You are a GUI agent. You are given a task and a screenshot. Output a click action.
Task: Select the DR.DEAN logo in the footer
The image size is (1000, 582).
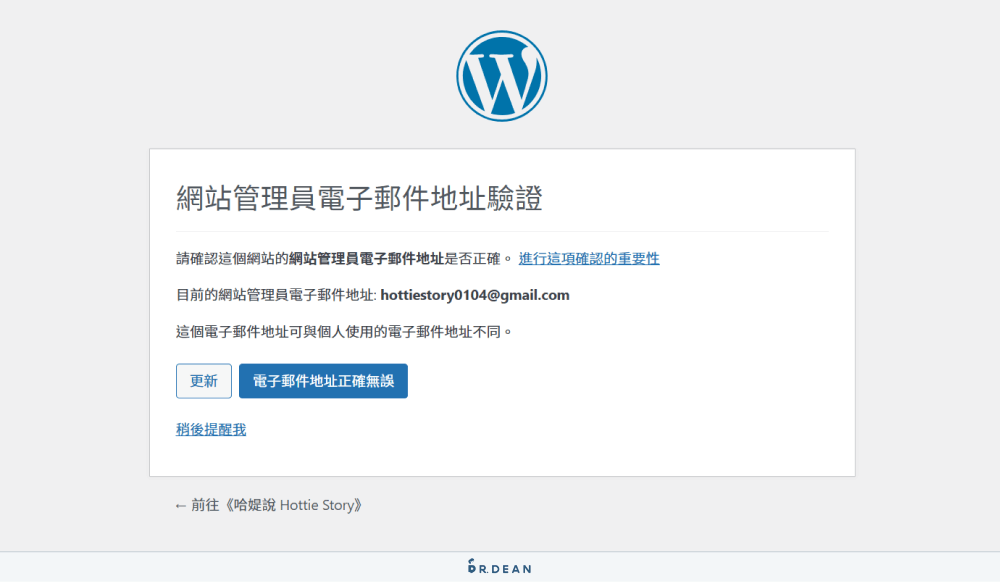[x=500, y=566]
